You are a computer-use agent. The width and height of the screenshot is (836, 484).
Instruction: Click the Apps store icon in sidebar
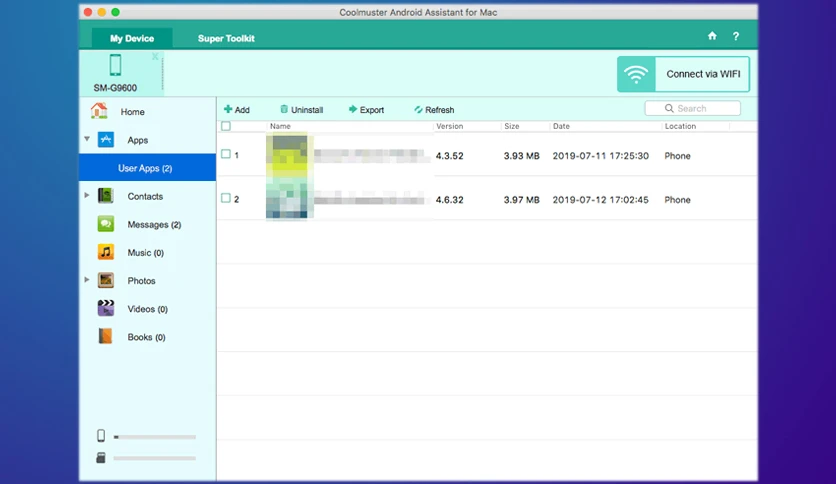[106, 140]
